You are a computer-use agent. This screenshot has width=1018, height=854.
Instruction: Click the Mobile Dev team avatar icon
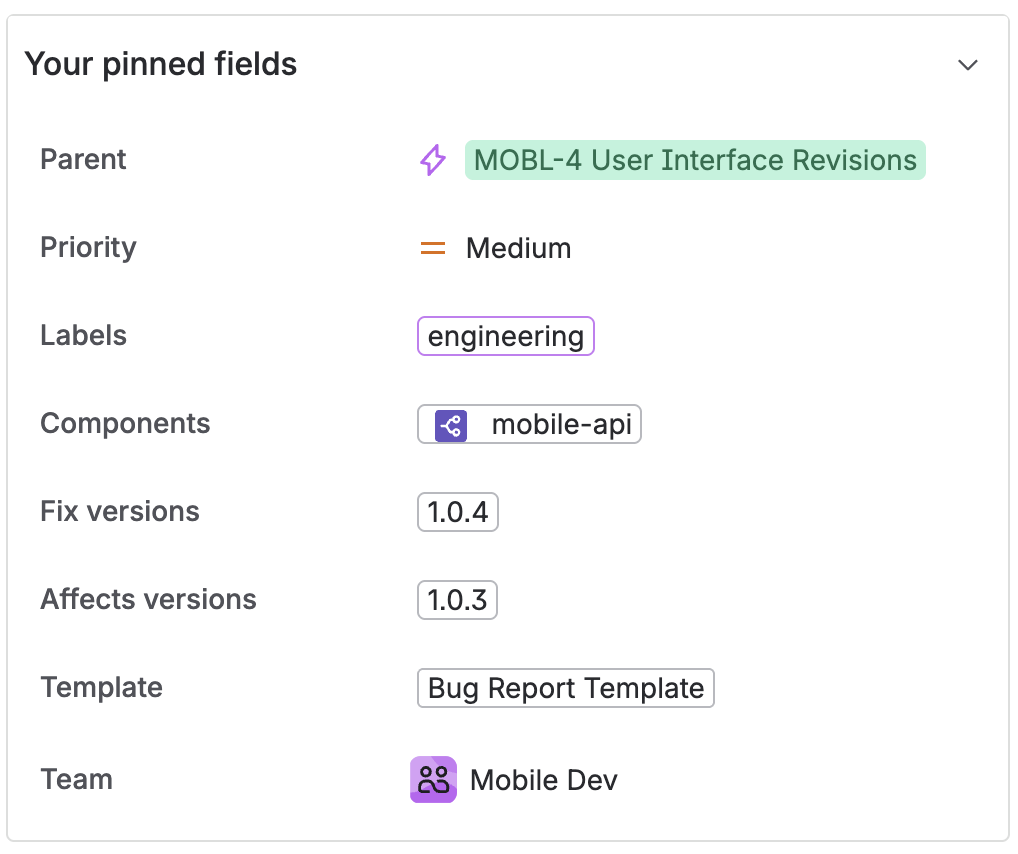433,780
